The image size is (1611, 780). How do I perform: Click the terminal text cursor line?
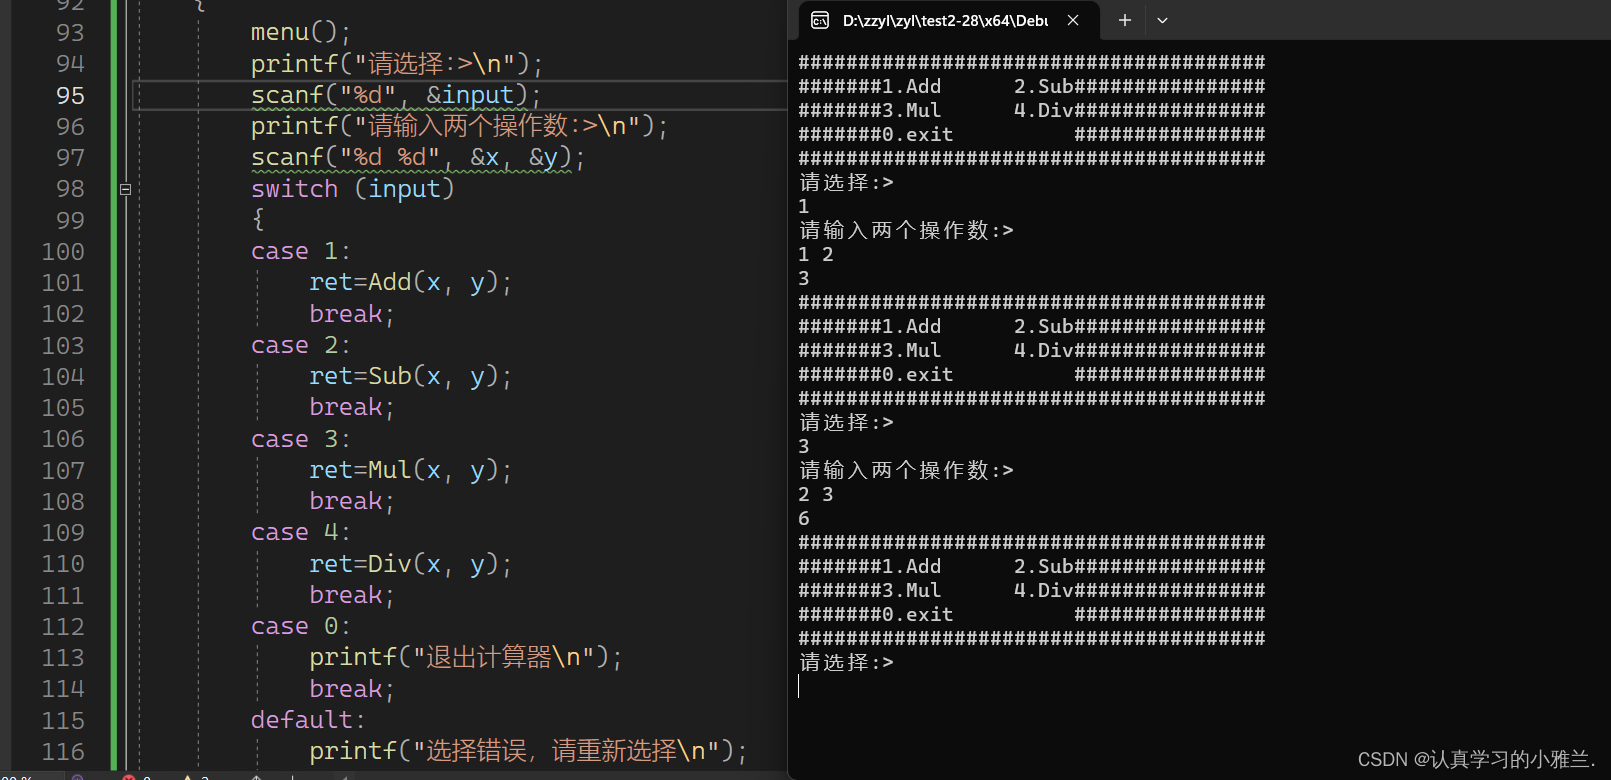tap(799, 686)
